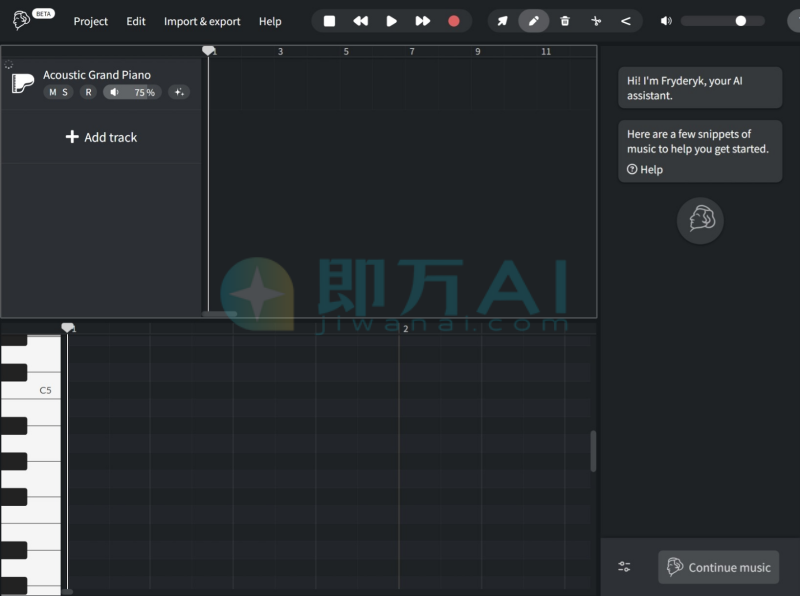The image size is (800, 596).
Task: Select the pencil draw tool
Action: tap(534, 21)
